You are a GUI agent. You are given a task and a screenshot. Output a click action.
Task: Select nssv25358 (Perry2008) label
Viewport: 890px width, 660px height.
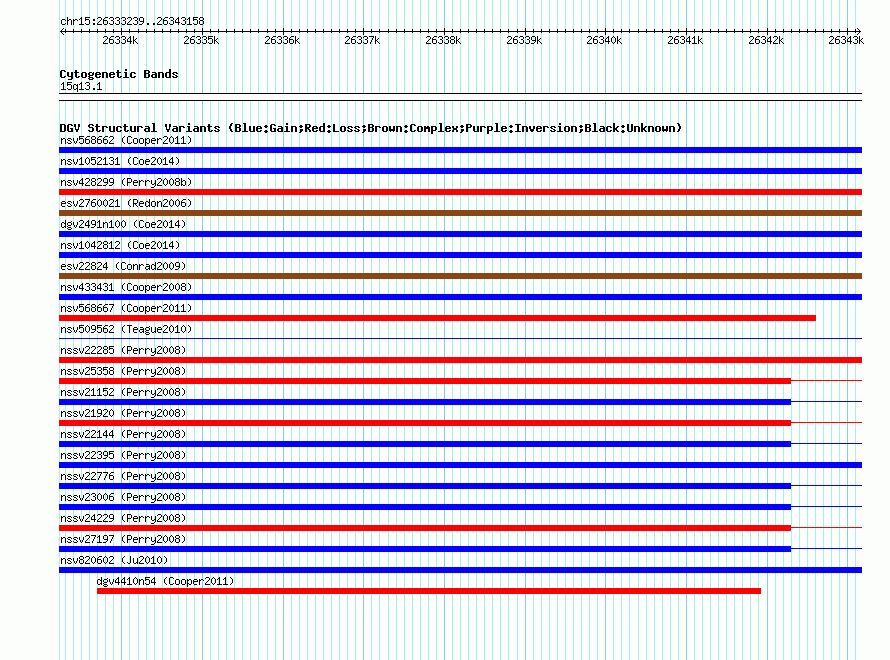tap(123, 371)
